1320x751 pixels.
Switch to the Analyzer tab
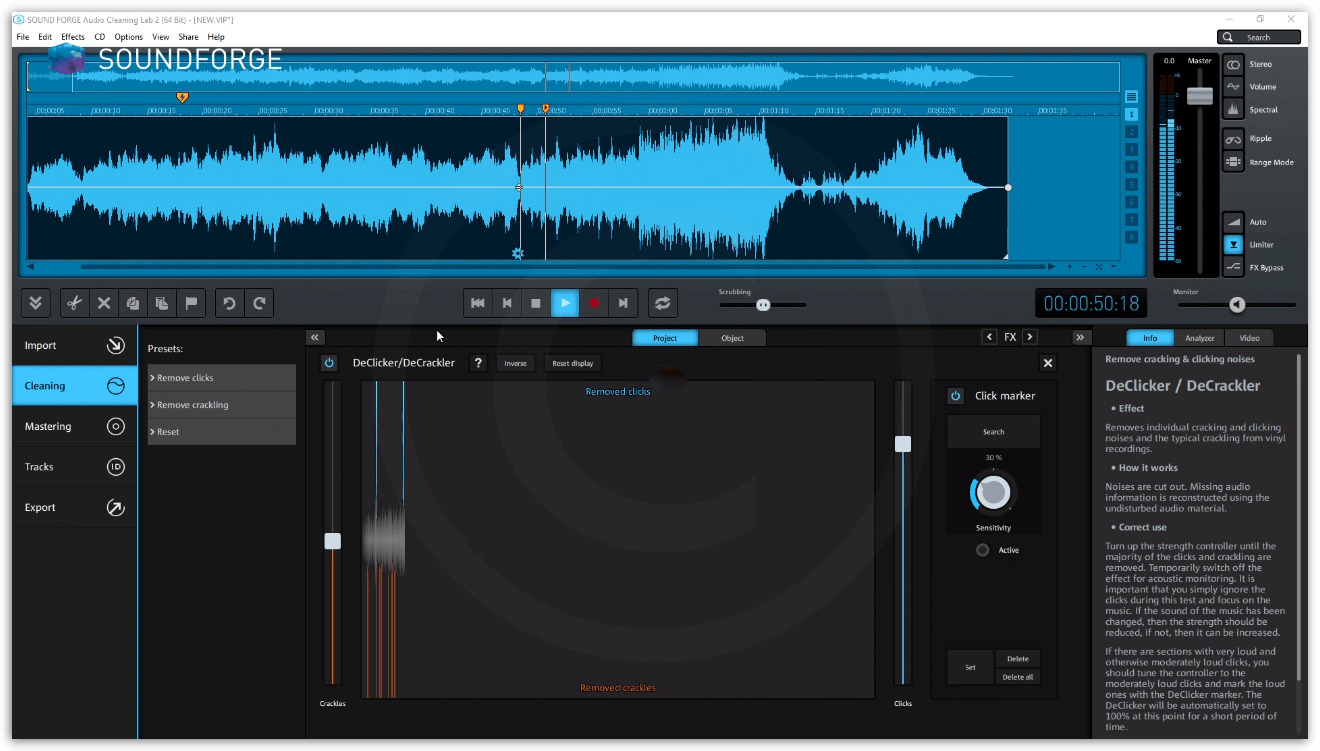pos(1199,337)
